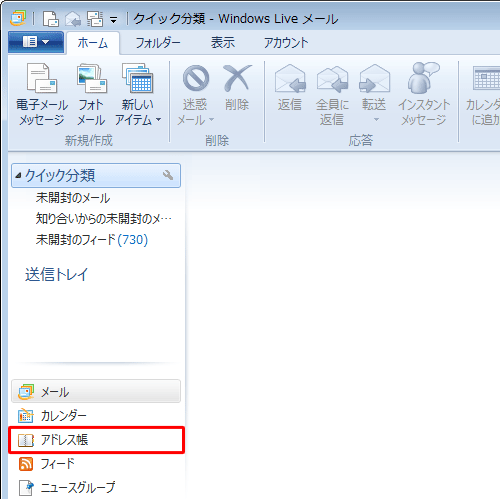Click the ニュースグループ document icon
Screen dimensions: 500x499
point(26,488)
